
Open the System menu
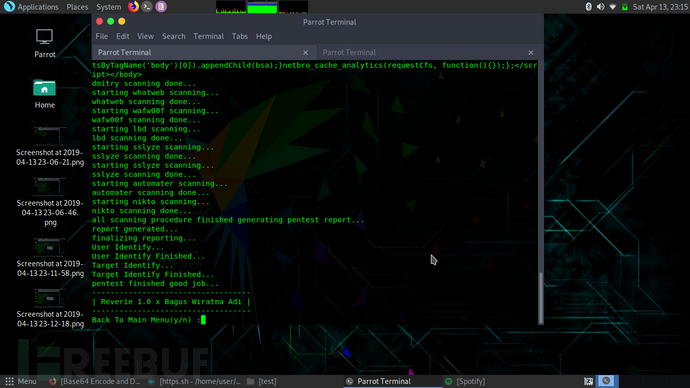click(x=108, y=7)
